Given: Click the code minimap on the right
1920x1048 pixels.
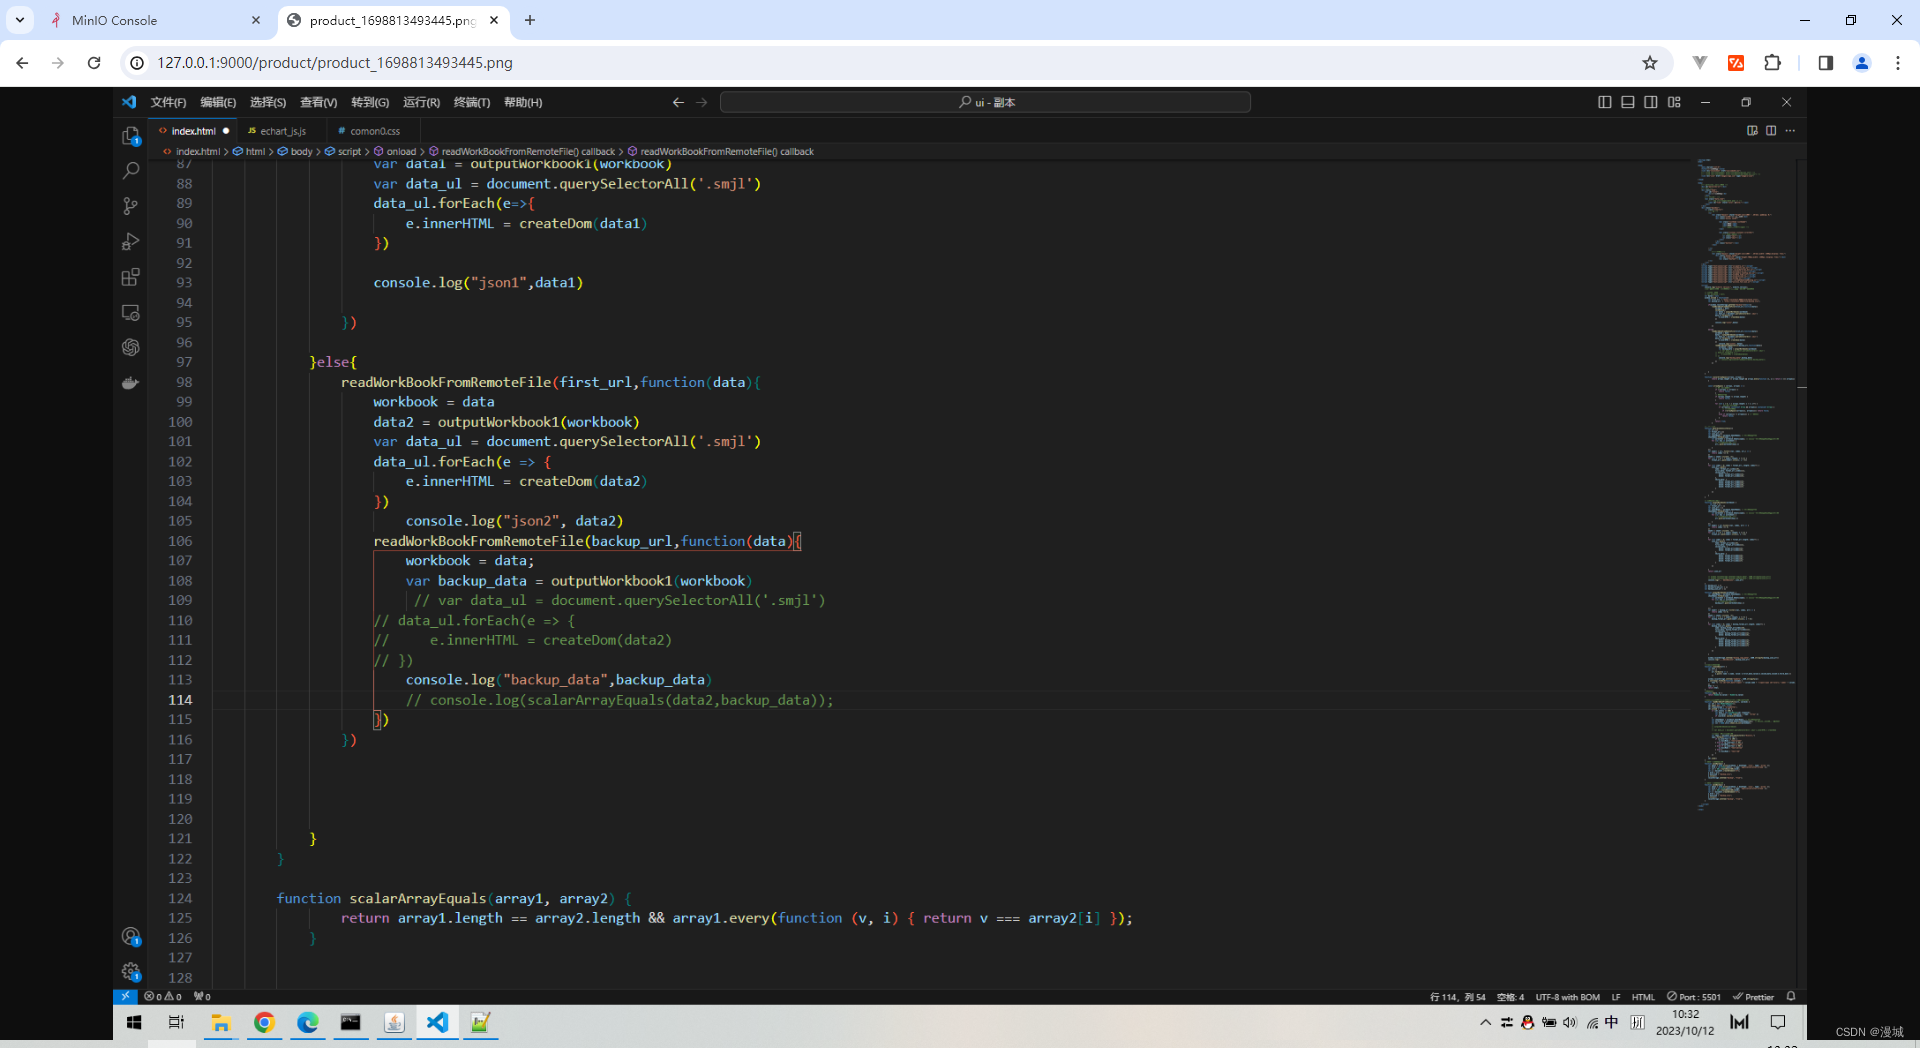Looking at the screenshot, I should click(1745, 485).
